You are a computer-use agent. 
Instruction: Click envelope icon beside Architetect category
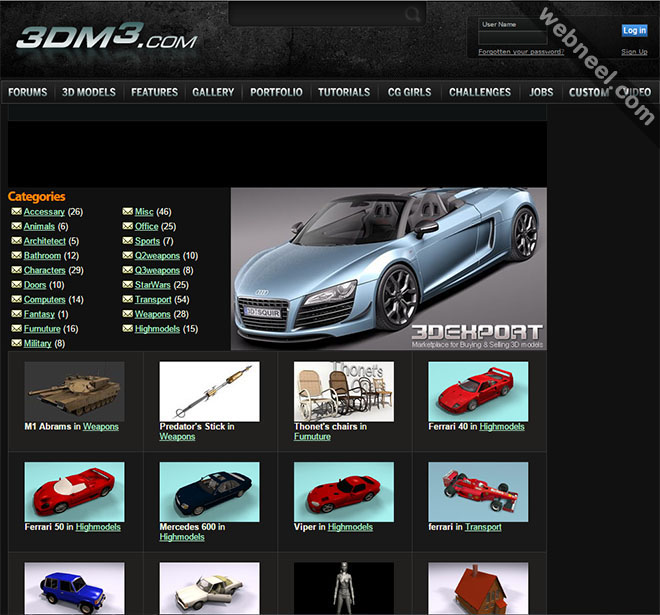(x=16, y=241)
